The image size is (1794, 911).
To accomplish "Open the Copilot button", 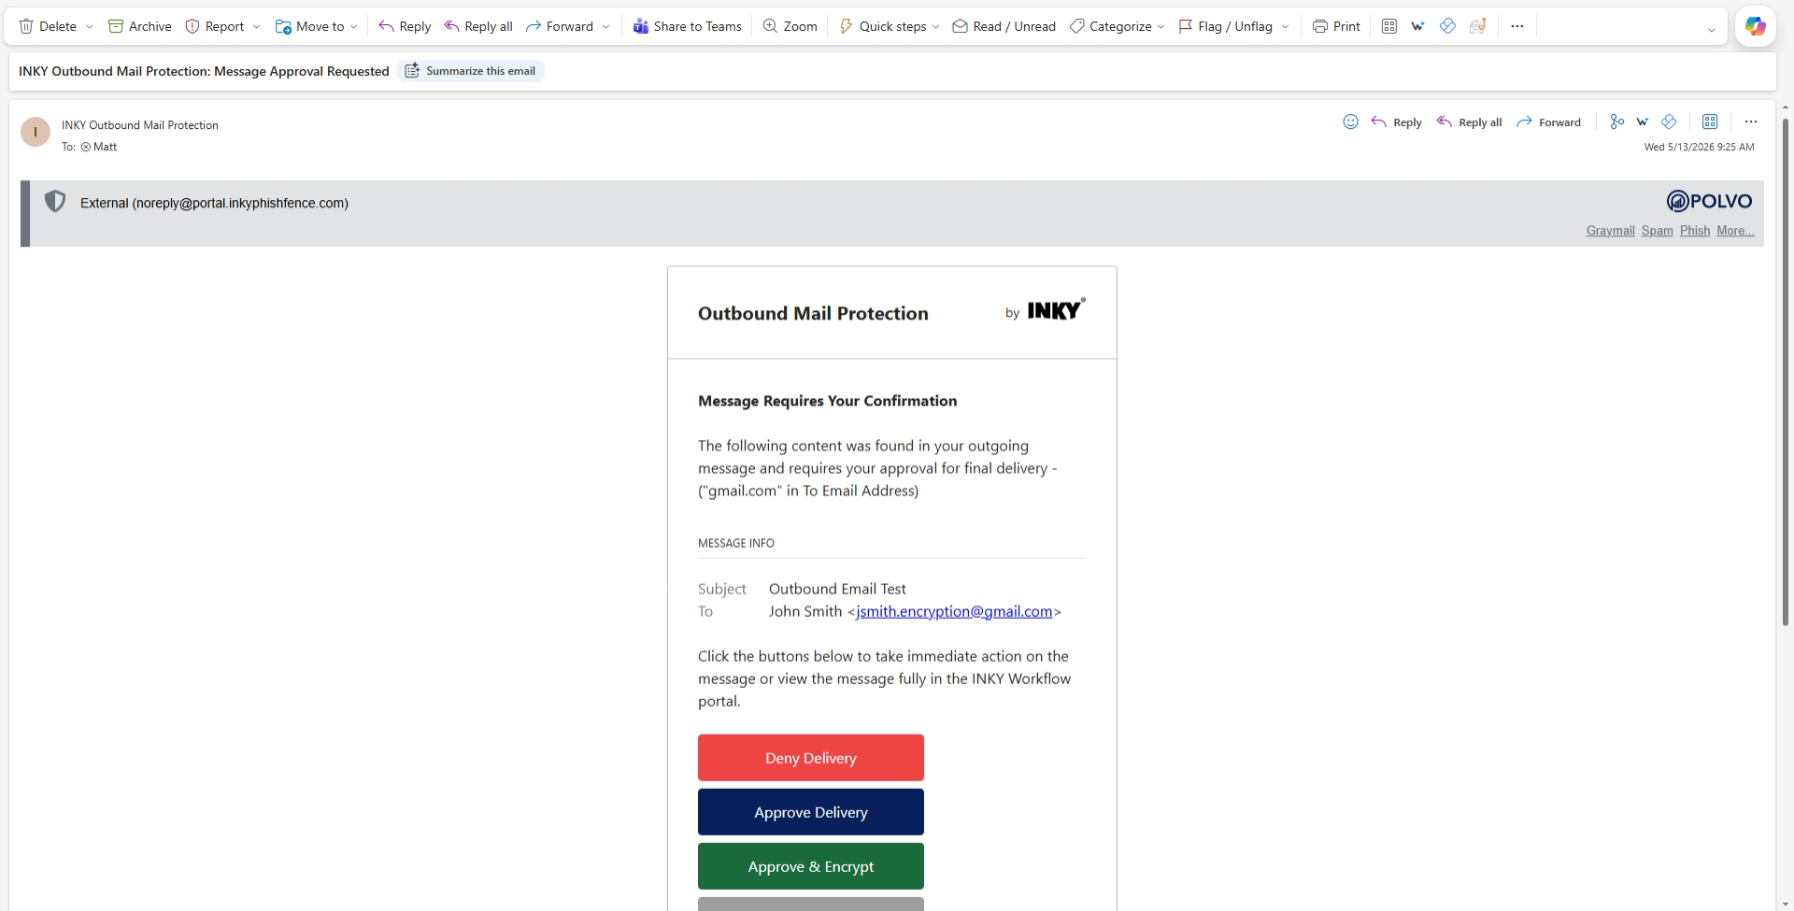I will click(x=1755, y=27).
